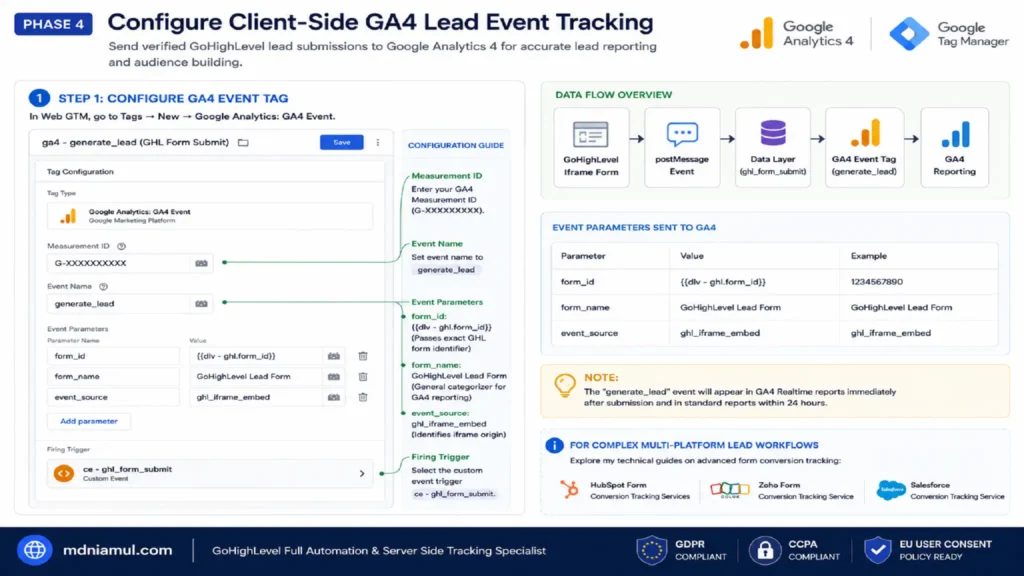This screenshot has width=1024, height=576.
Task: Click the Parameter column header
Action: click(x=583, y=256)
